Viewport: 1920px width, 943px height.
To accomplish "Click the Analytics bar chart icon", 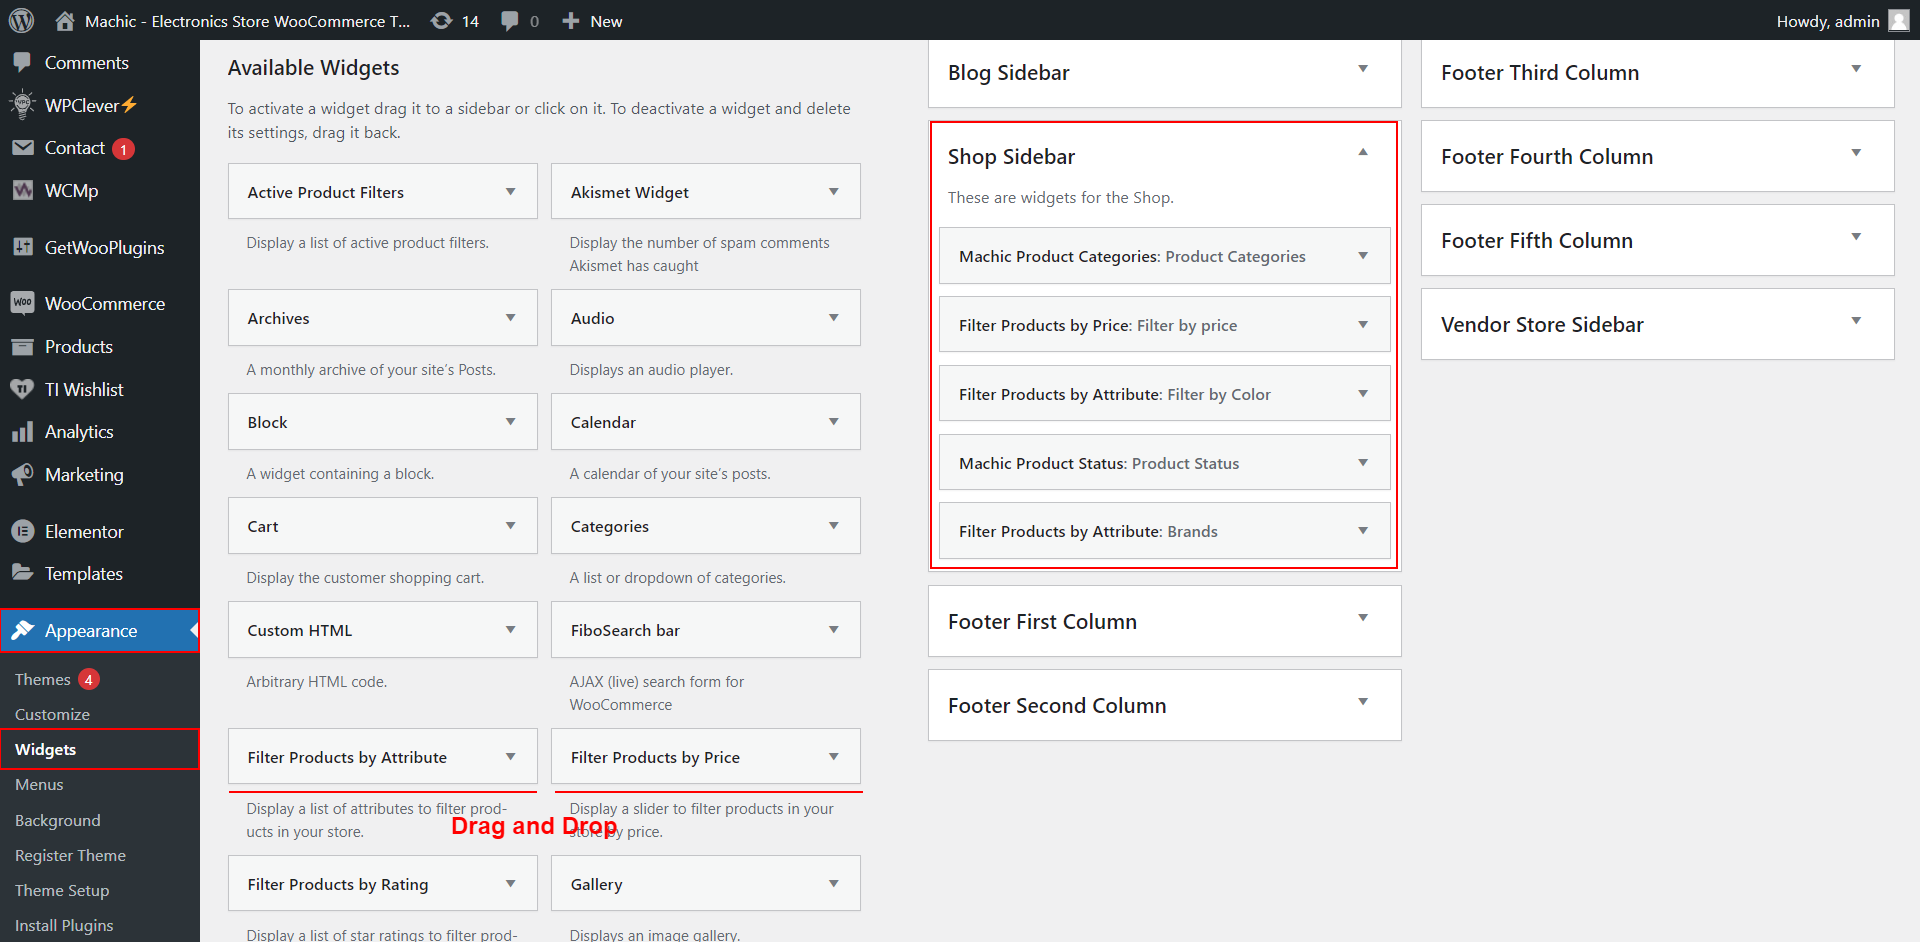I will tap(22, 432).
